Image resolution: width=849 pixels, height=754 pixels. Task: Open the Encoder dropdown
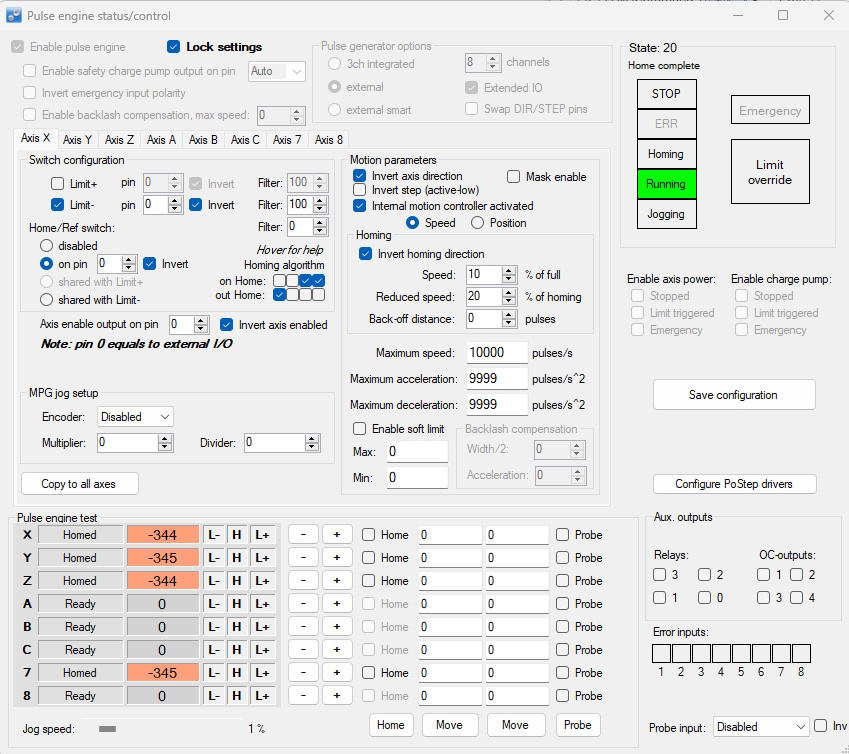tap(135, 417)
